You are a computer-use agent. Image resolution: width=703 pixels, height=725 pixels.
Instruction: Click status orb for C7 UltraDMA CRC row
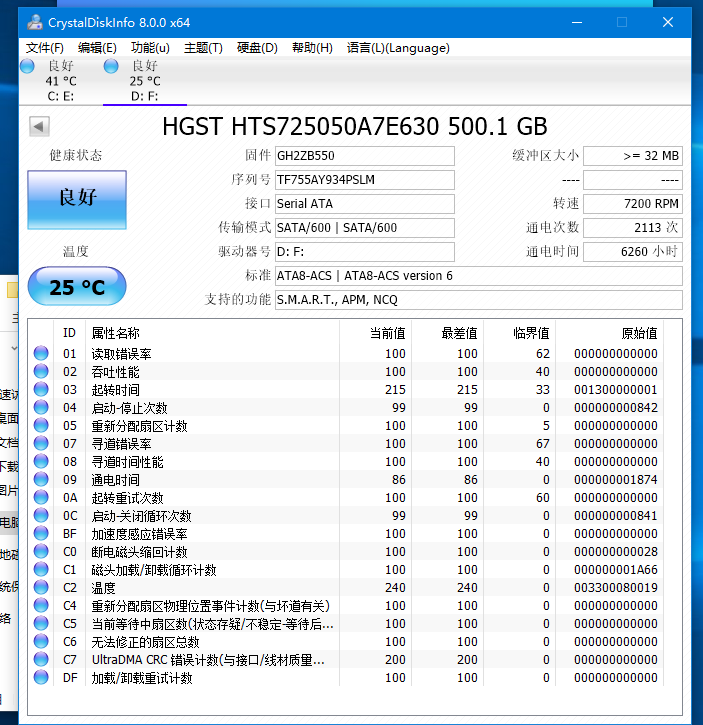[41, 660]
